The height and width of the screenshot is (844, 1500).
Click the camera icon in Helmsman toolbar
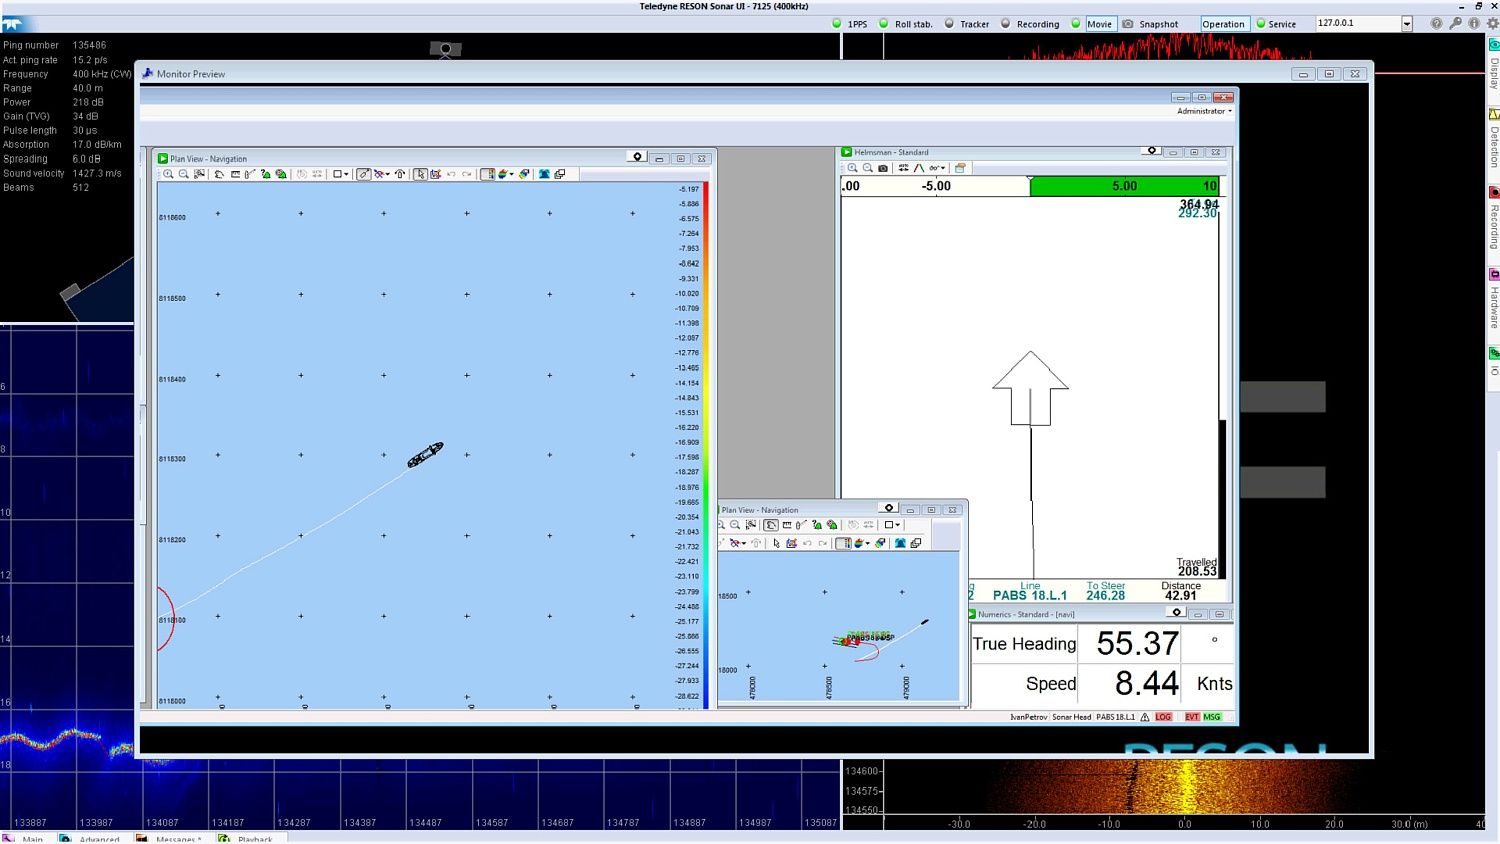pos(883,168)
